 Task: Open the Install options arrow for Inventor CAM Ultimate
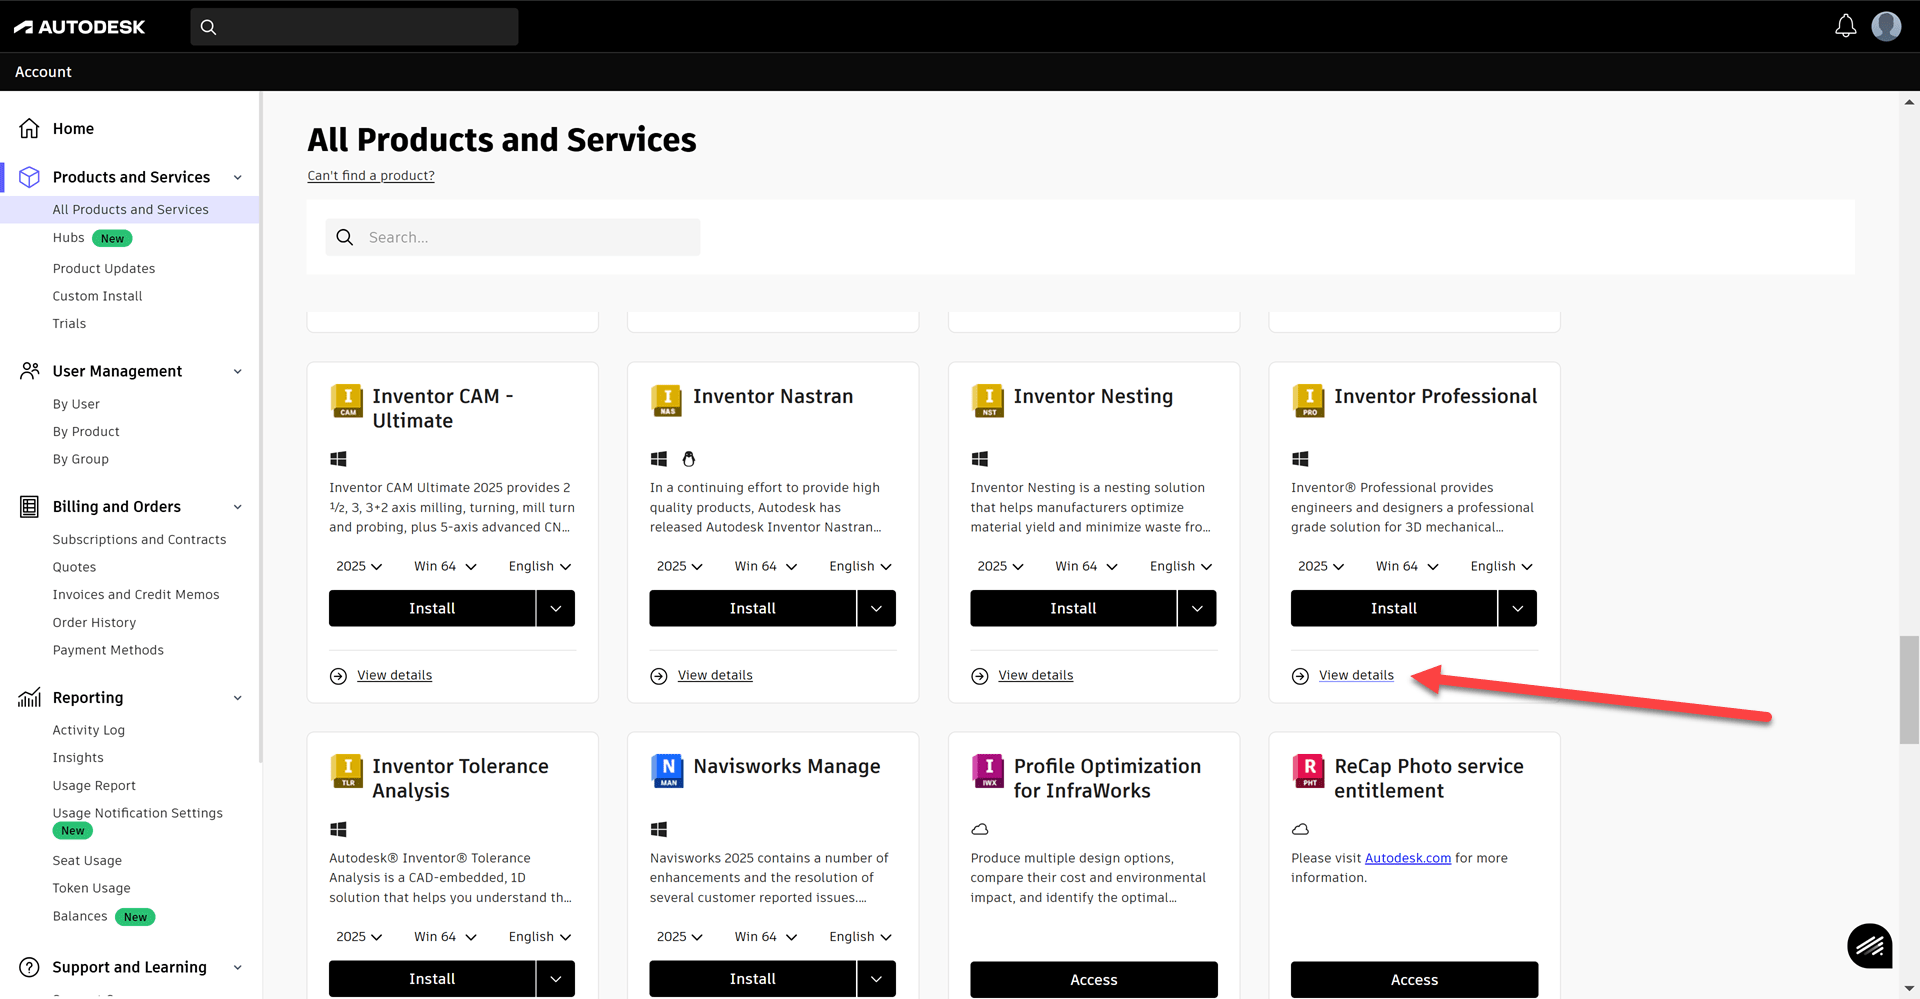coord(556,608)
